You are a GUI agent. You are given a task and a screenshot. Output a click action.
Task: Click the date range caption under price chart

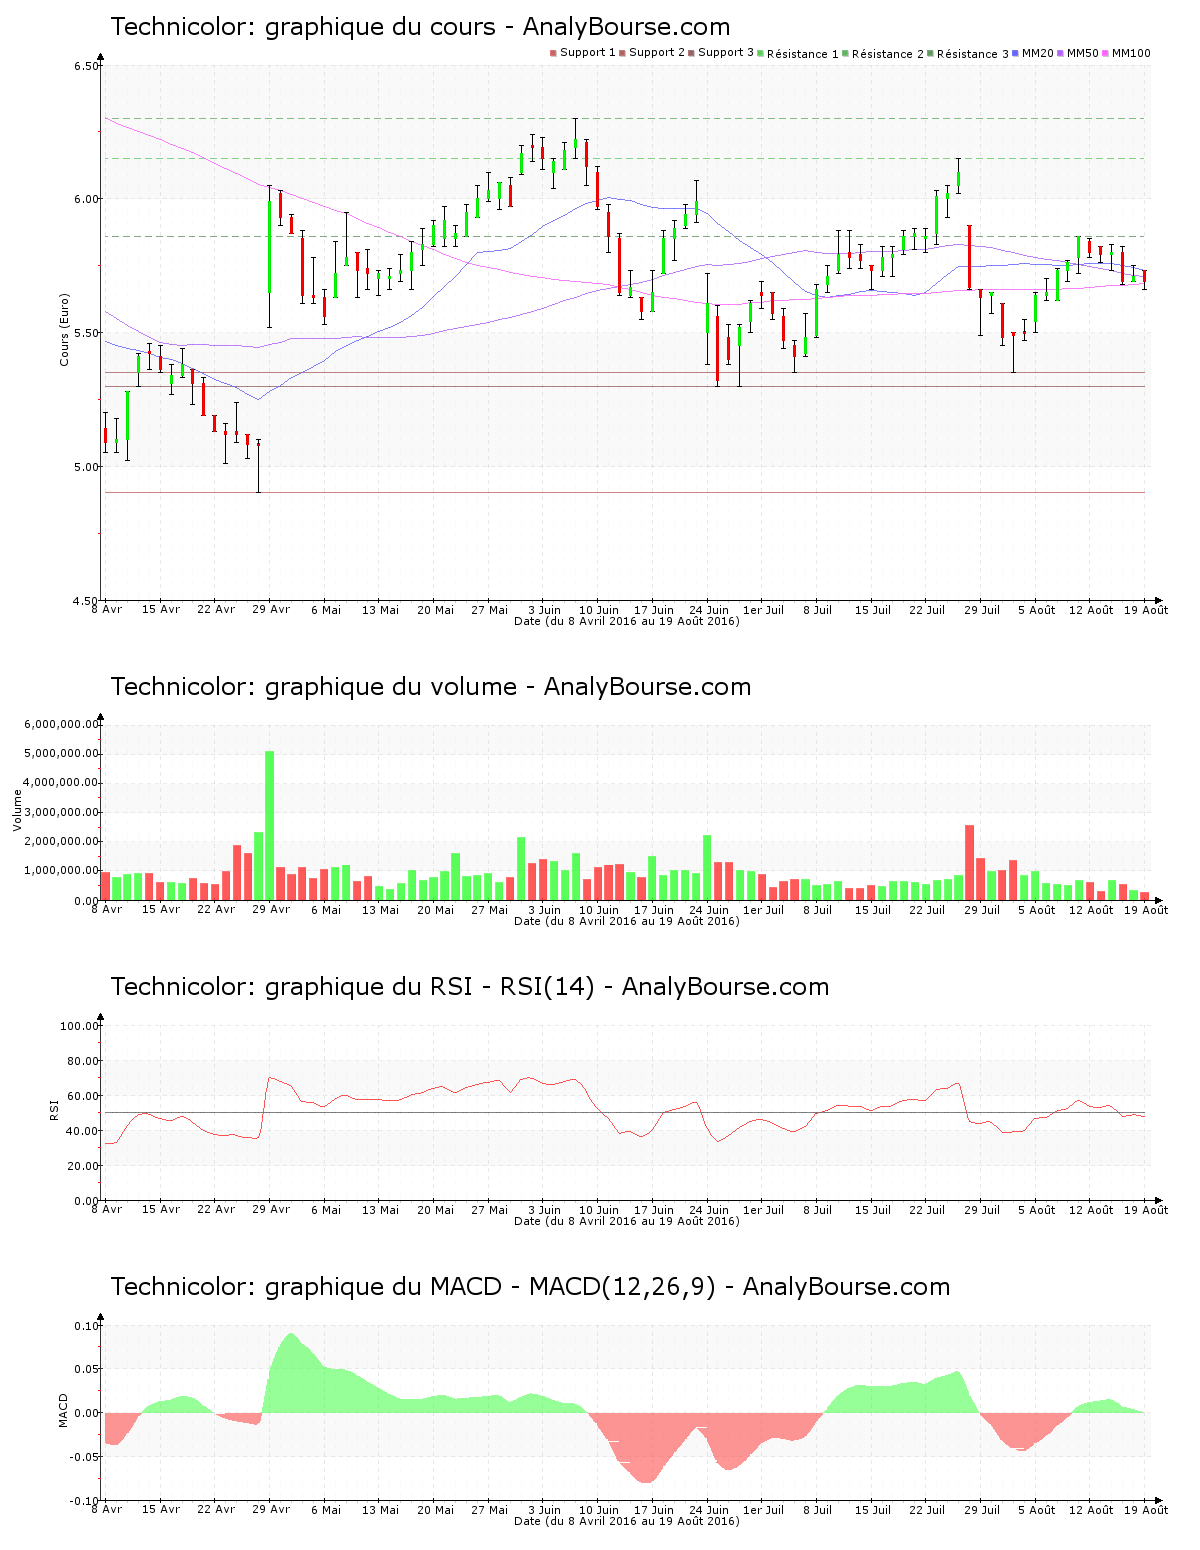pos(627,621)
